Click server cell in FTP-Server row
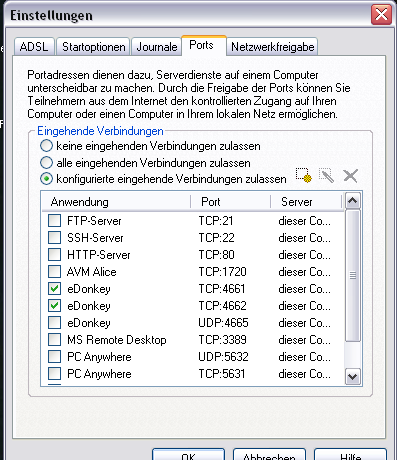Screen dimensions: 397x460 pos(305,221)
